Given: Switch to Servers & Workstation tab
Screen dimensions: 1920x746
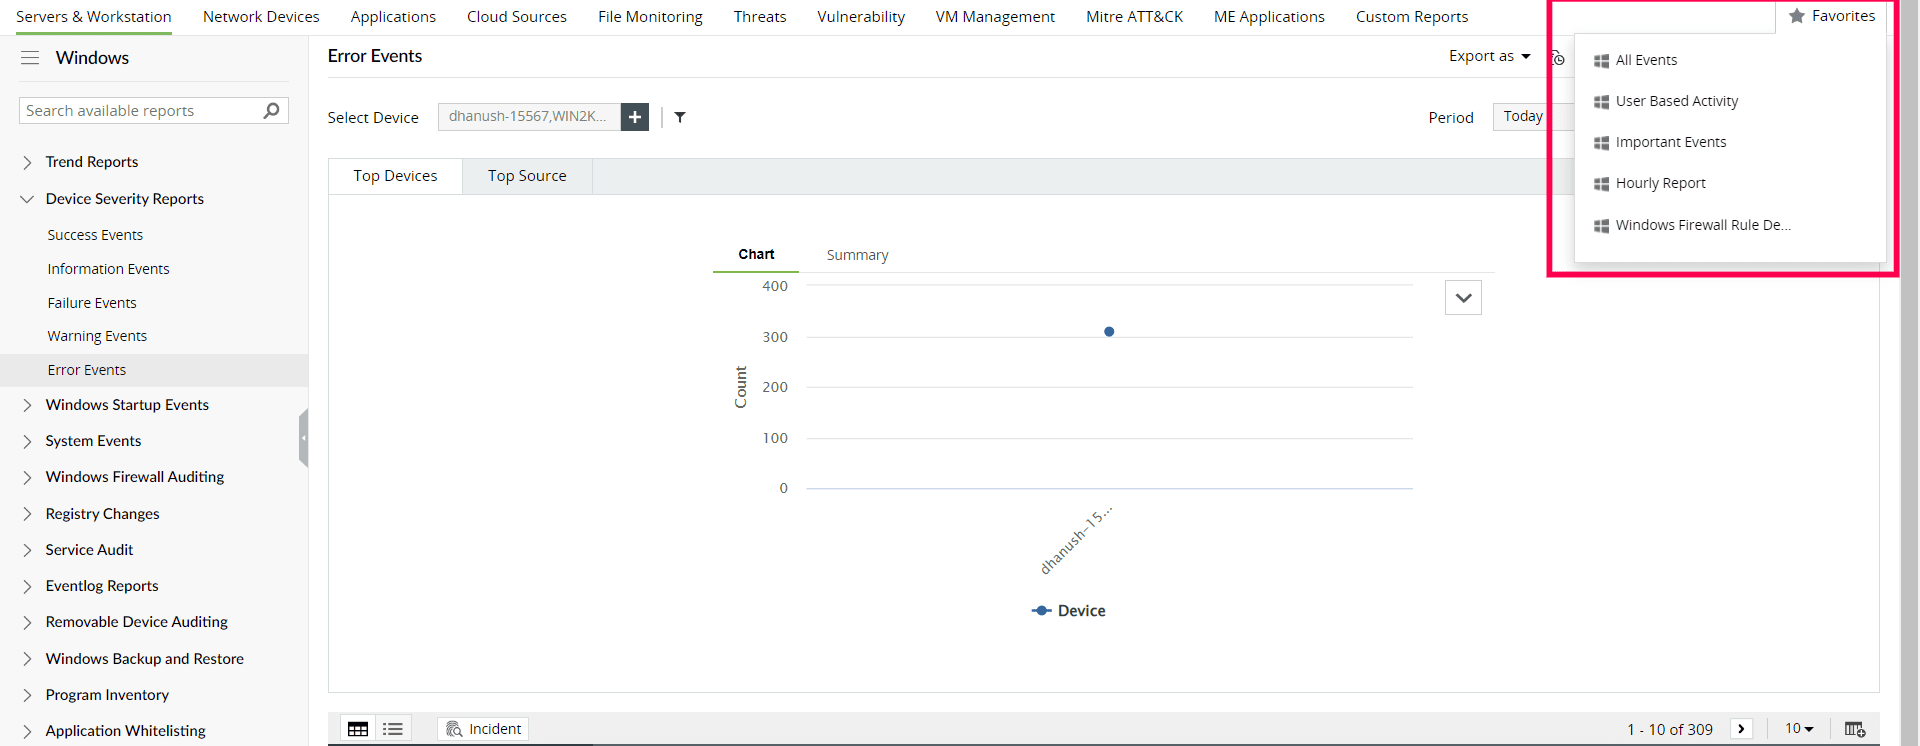Looking at the screenshot, I should tap(94, 17).
